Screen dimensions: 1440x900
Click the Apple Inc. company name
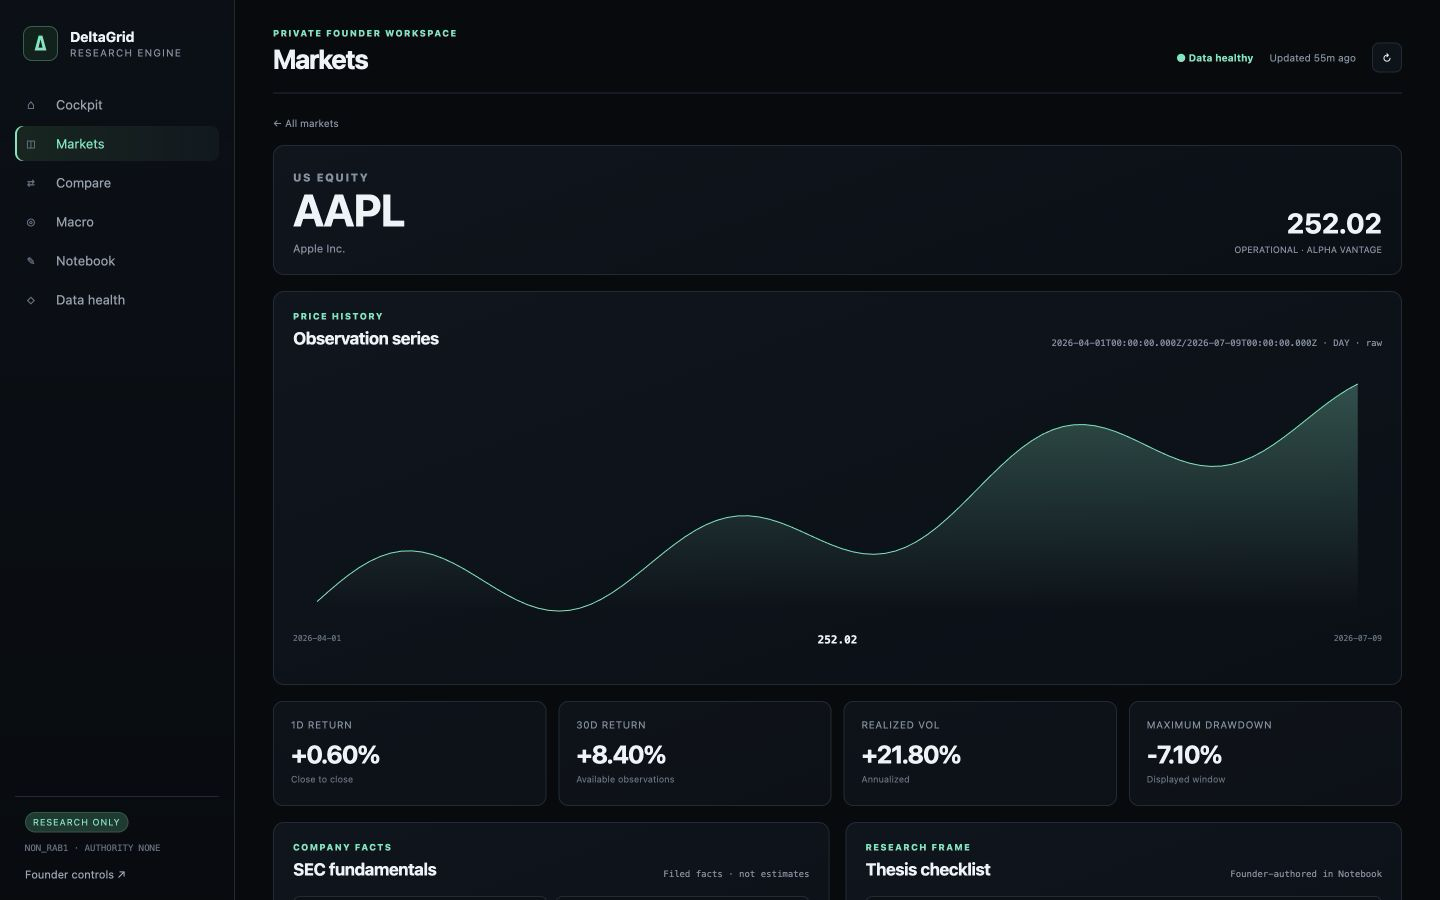[319, 249]
